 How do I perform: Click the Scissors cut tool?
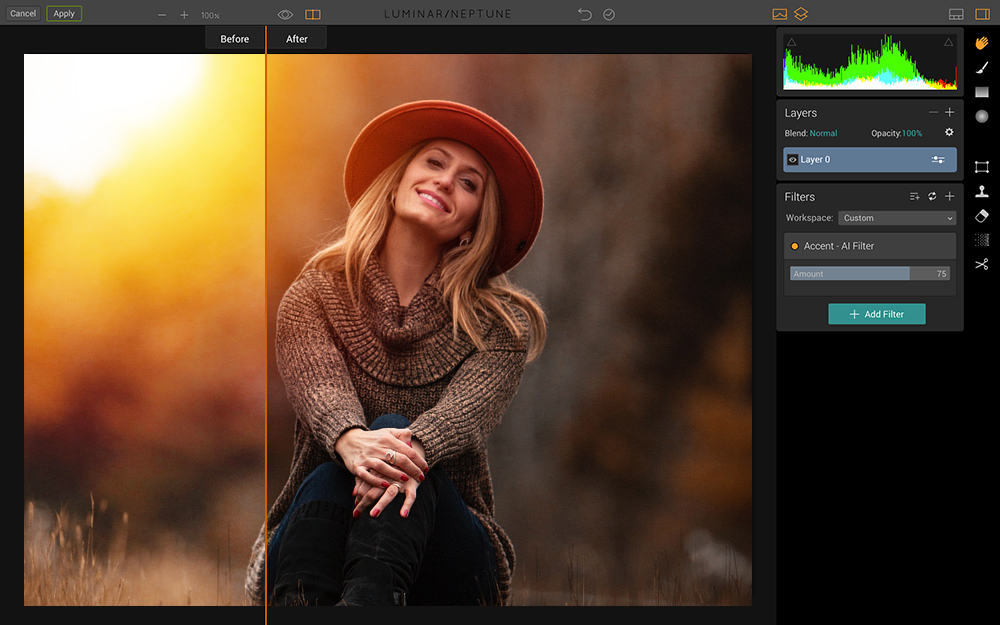(982, 264)
